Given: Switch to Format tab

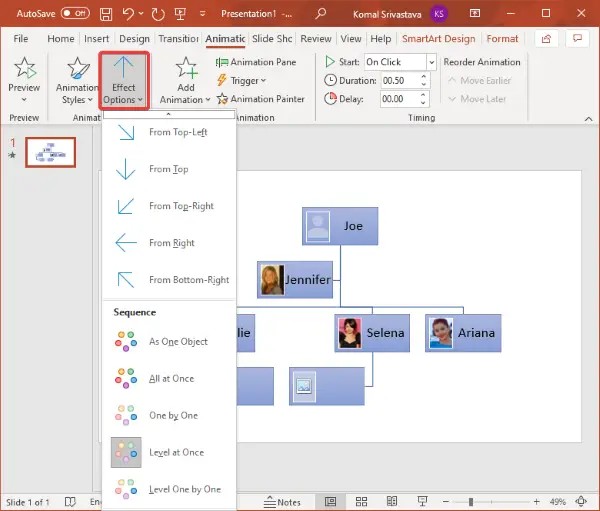Looking at the screenshot, I should tap(502, 39).
